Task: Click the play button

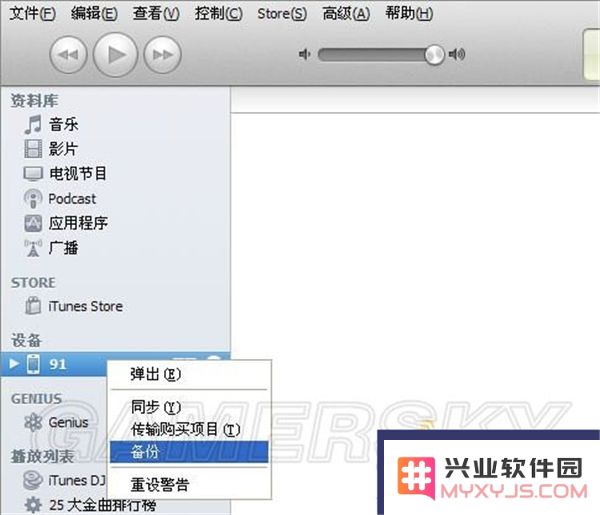Action: point(115,55)
